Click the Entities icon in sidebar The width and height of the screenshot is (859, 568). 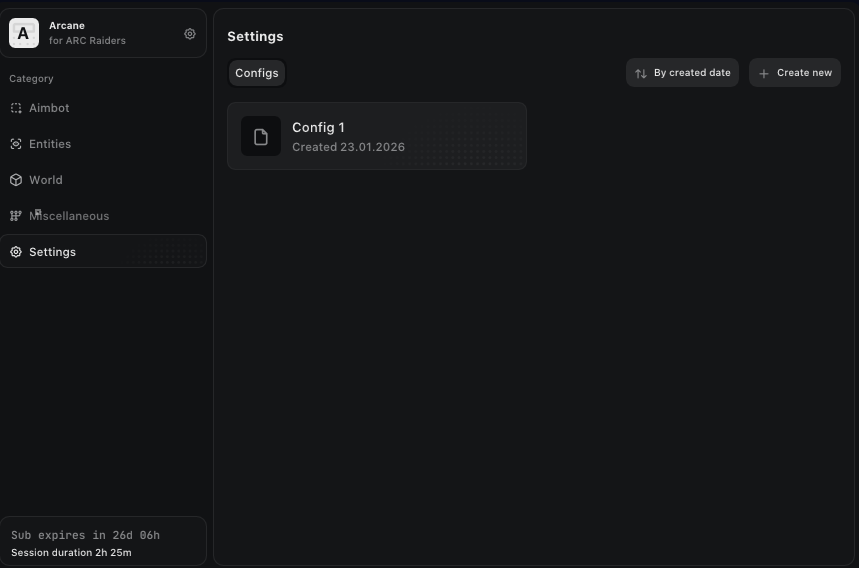(16, 144)
